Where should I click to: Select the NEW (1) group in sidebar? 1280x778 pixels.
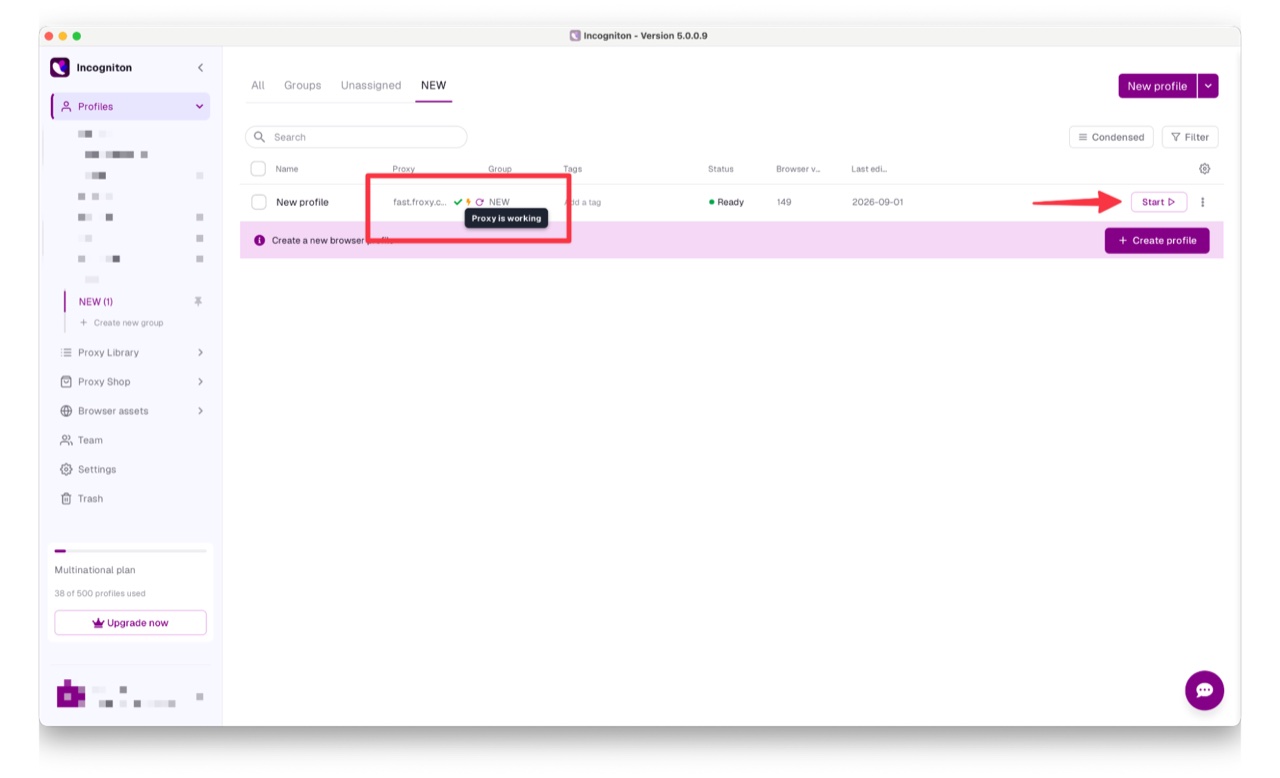96,301
